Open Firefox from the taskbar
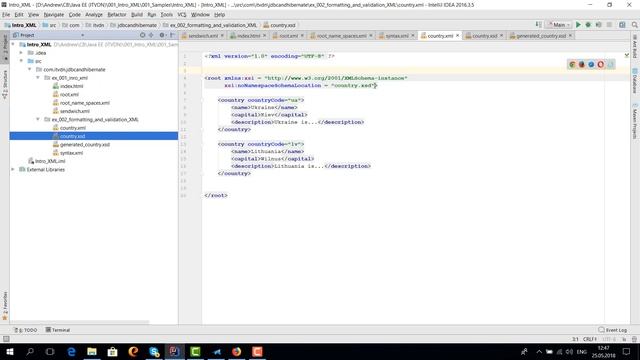Viewport: 640px width, 360px height. point(236,351)
